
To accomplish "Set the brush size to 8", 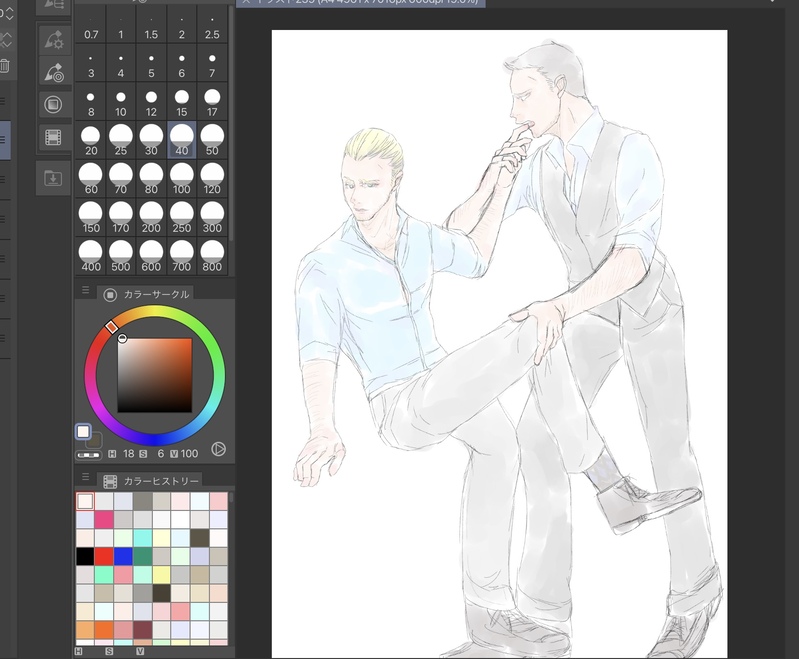I will point(91,102).
